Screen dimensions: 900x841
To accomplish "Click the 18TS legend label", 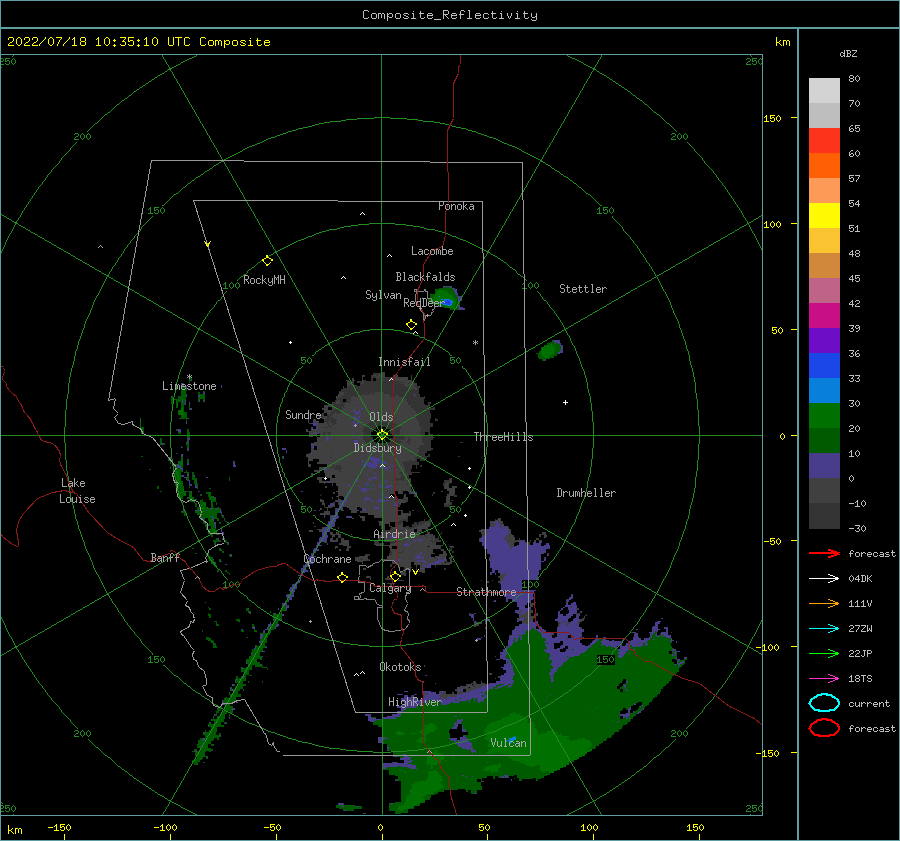I will pyautogui.click(x=860, y=679).
